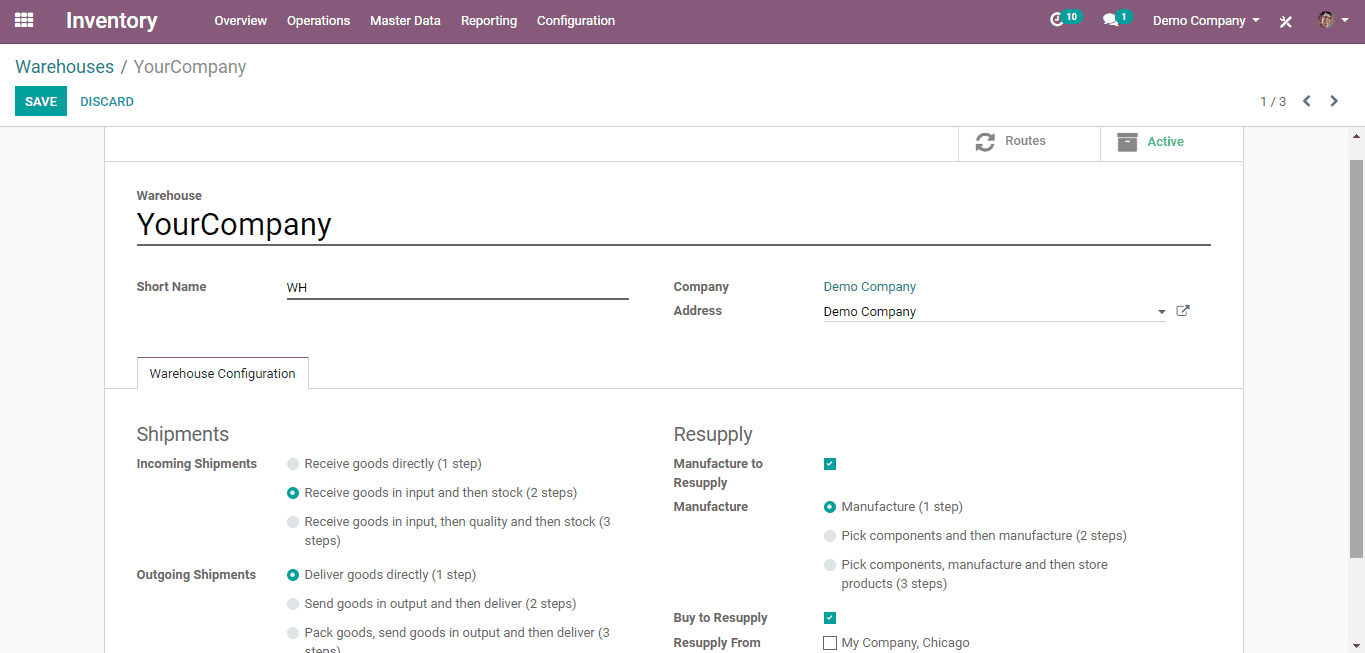Image resolution: width=1365 pixels, height=653 pixels.
Task: Select Manufacture (1 step) option
Action: click(x=830, y=507)
